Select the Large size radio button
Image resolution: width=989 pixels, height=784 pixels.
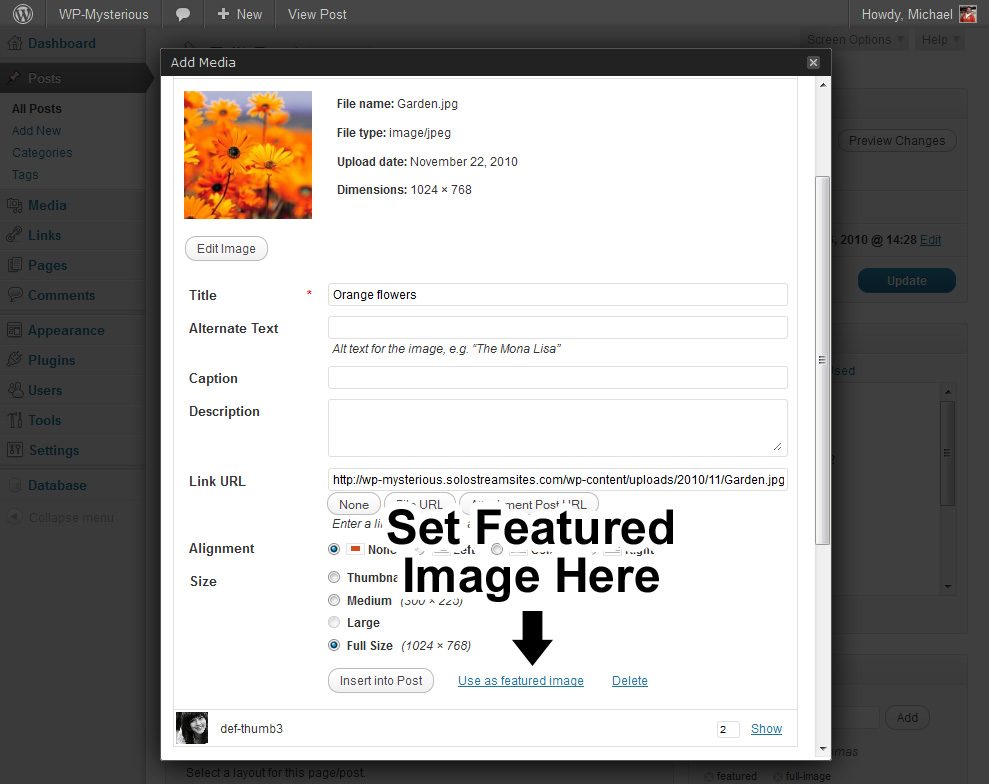click(334, 623)
